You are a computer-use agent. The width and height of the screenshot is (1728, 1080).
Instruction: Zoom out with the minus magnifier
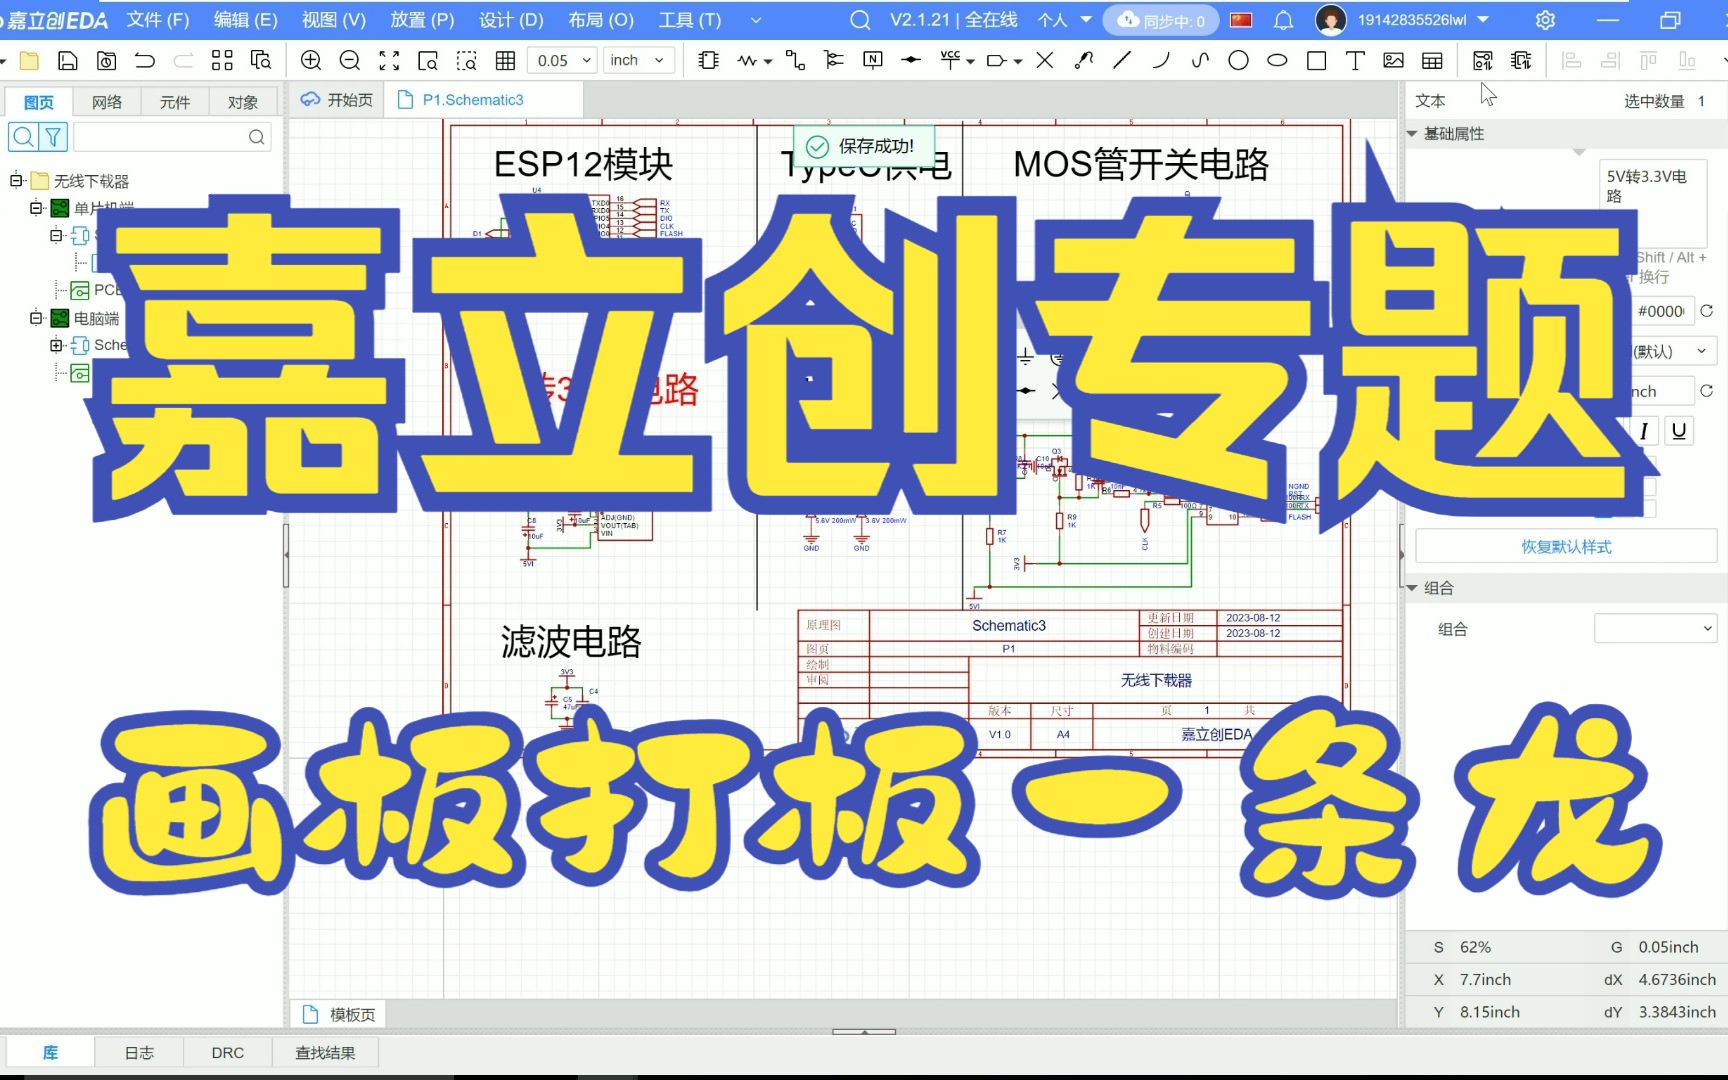tap(350, 61)
